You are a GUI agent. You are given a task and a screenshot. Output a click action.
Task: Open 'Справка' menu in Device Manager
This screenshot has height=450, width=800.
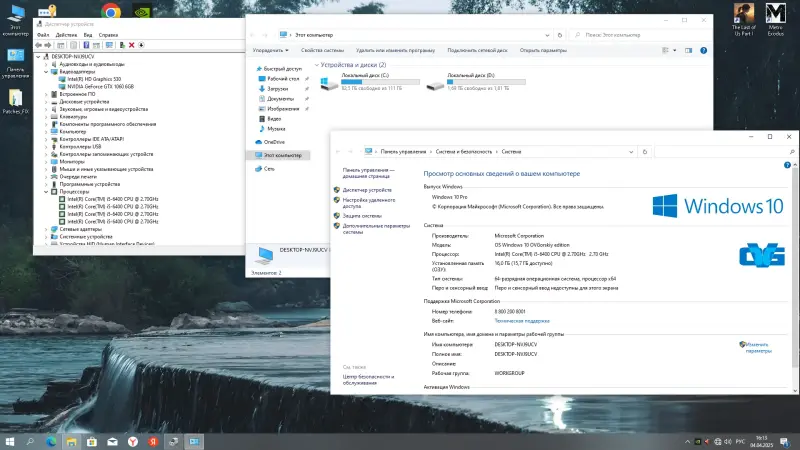[x=108, y=35]
